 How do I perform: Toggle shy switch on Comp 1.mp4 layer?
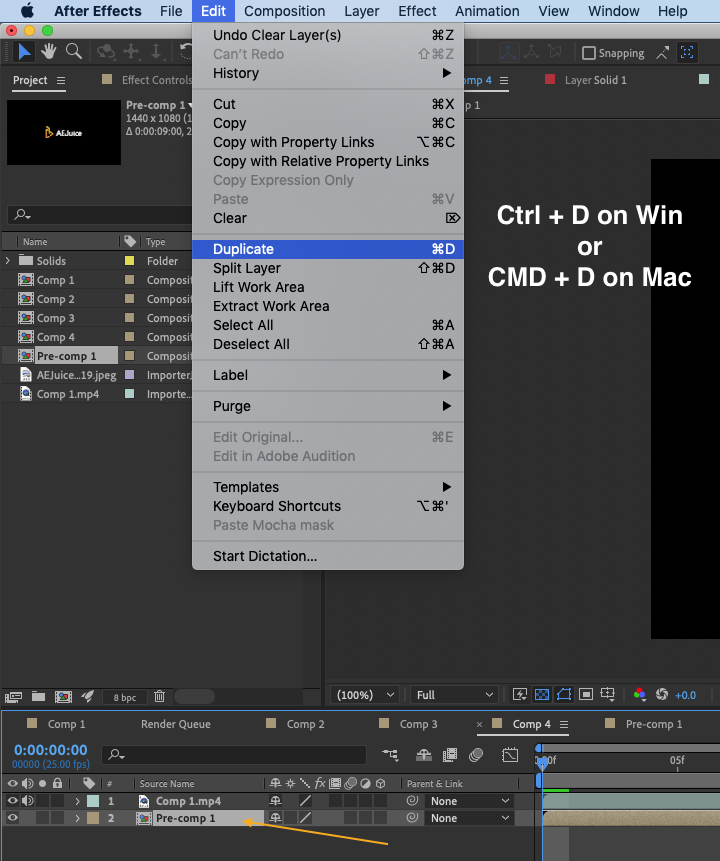[x=275, y=801]
